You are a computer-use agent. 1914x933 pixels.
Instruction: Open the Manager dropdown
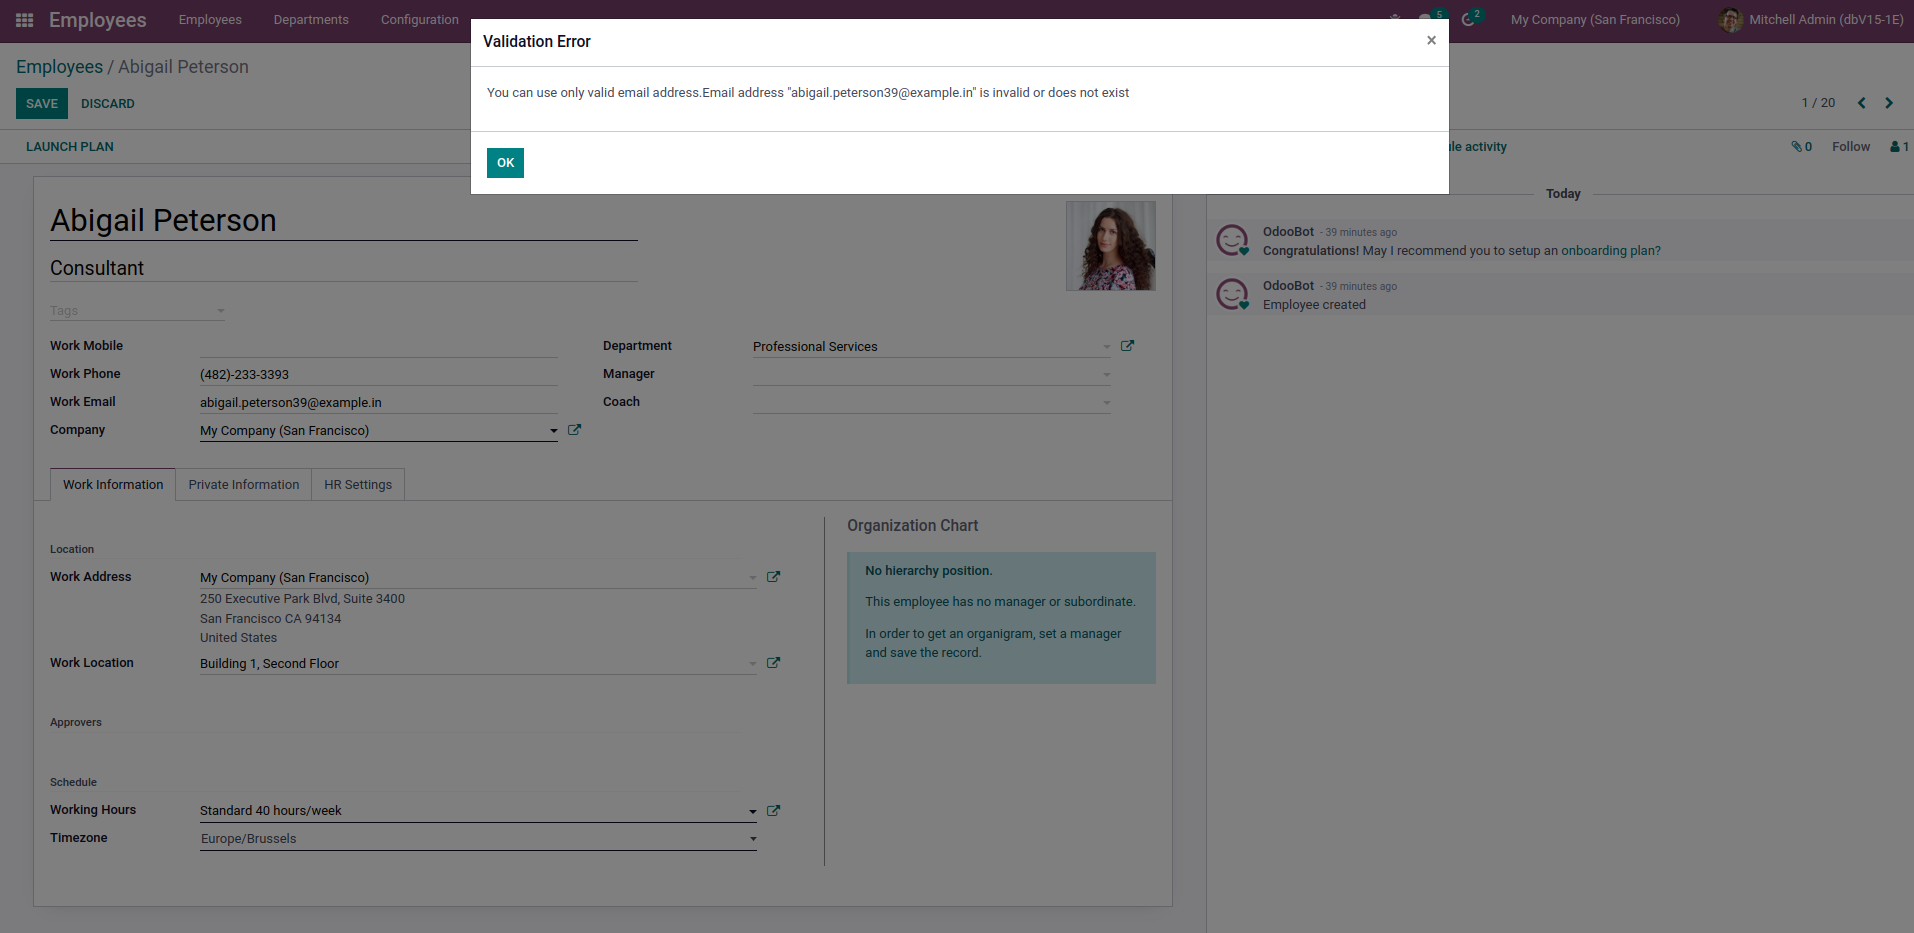(x=1106, y=375)
